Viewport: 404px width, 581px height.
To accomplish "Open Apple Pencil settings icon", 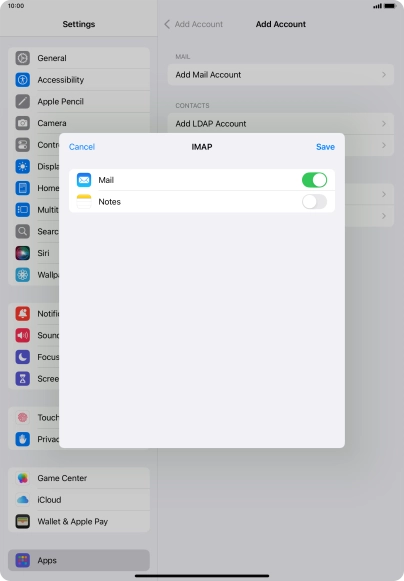I will (x=23, y=102).
